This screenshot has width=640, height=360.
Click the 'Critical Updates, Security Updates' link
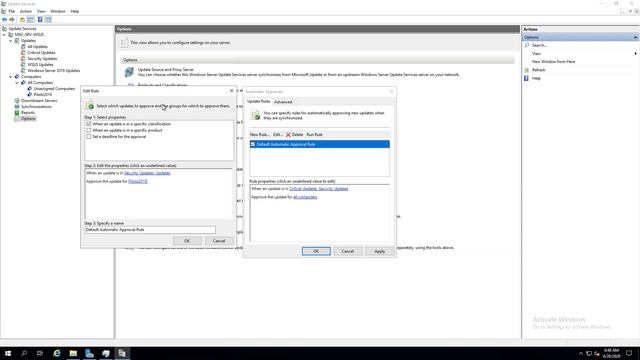tap(319, 189)
